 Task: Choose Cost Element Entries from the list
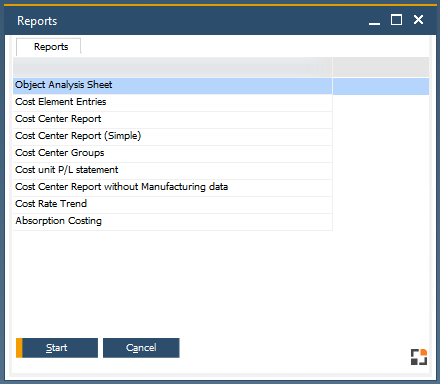pos(173,102)
